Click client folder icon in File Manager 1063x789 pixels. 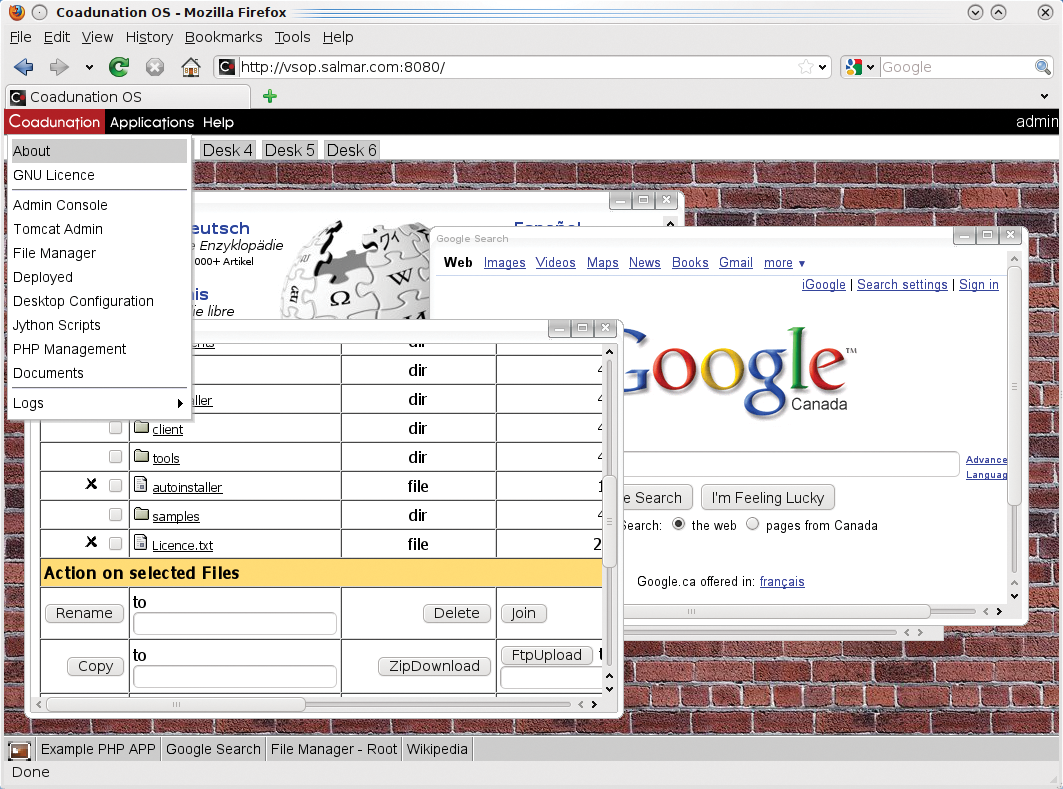pyautogui.click(x=141, y=427)
